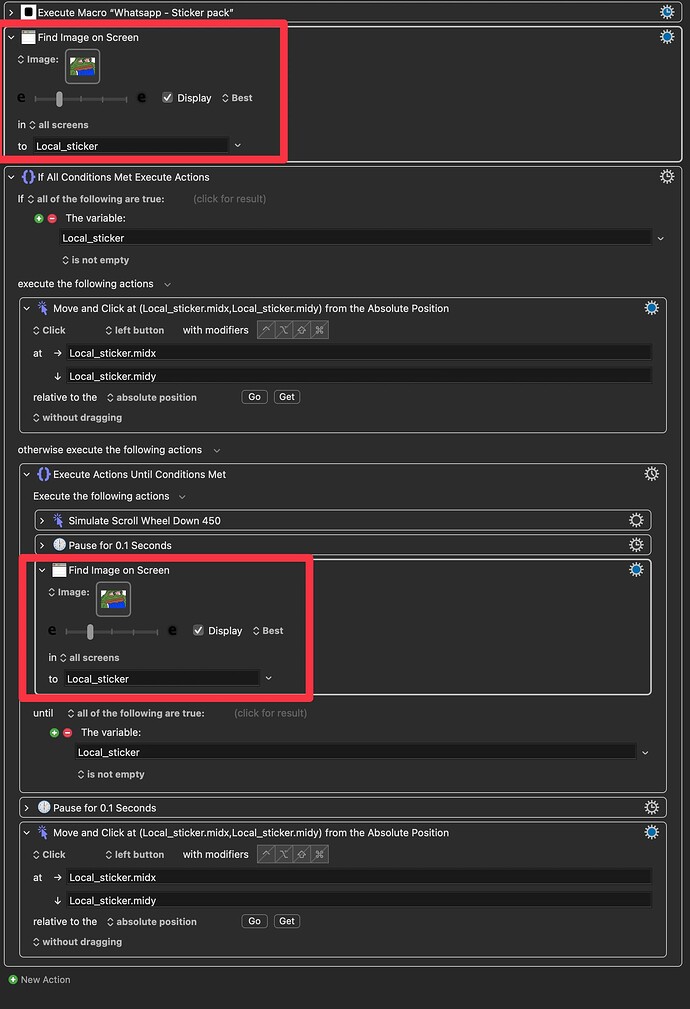Open "without dragging" menu in last Move and Click

(x=80, y=942)
